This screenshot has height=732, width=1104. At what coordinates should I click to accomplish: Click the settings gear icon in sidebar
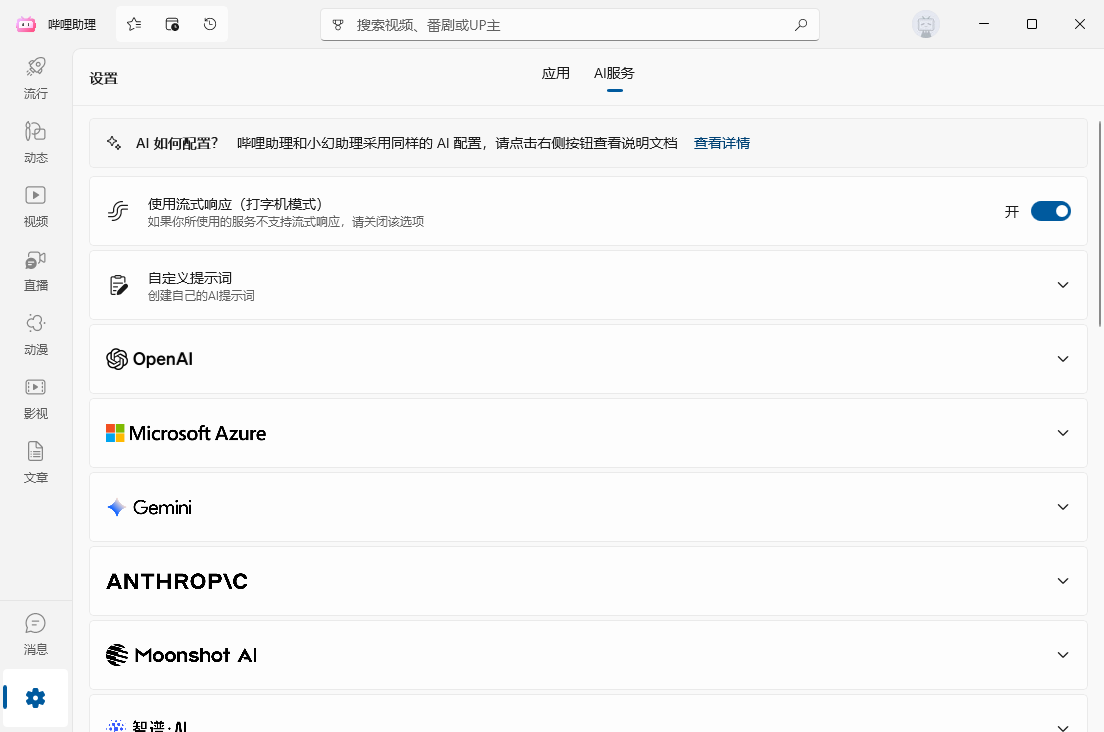click(35, 698)
